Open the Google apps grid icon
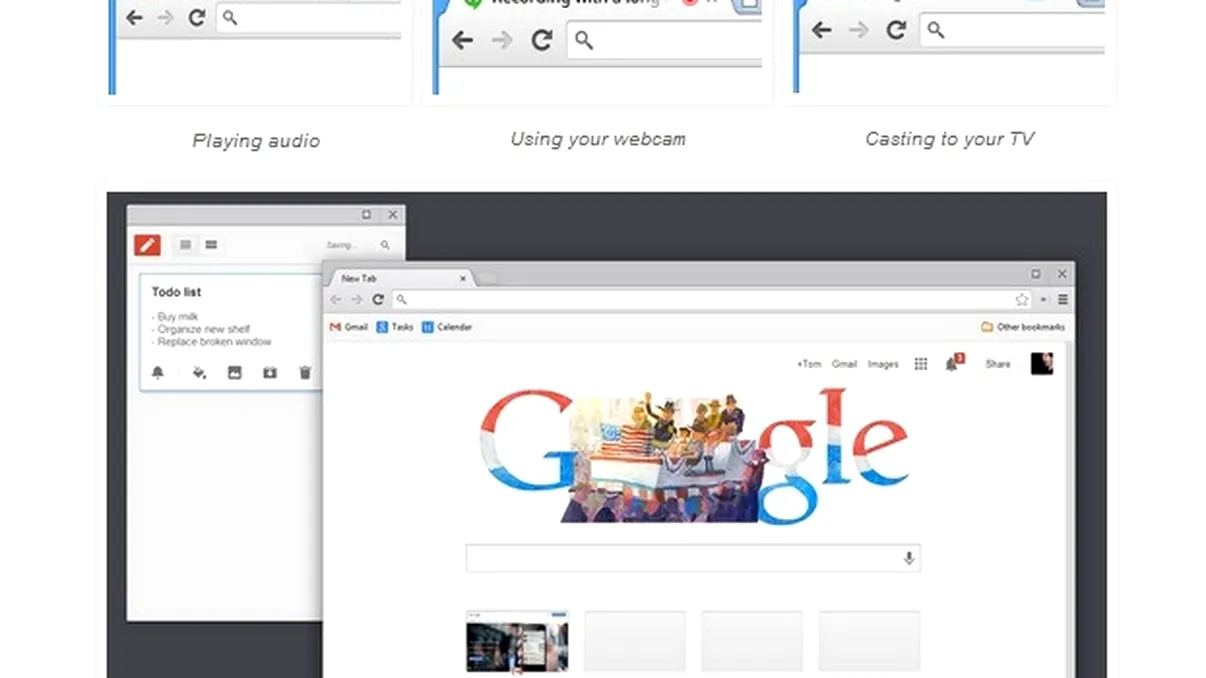This screenshot has height=678, width=1206. (921, 364)
